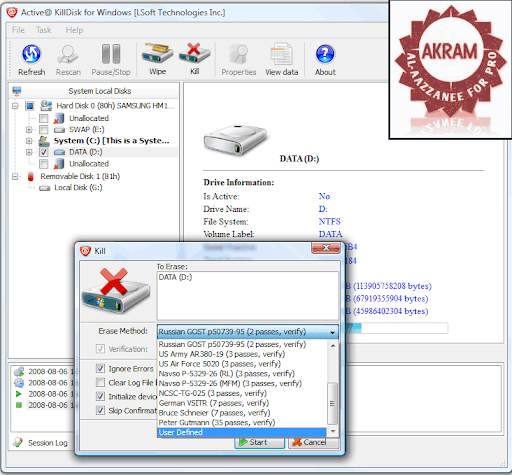The height and width of the screenshot is (475, 512).
Task: Expand the System (C:) tree node
Action: click(29, 141)
